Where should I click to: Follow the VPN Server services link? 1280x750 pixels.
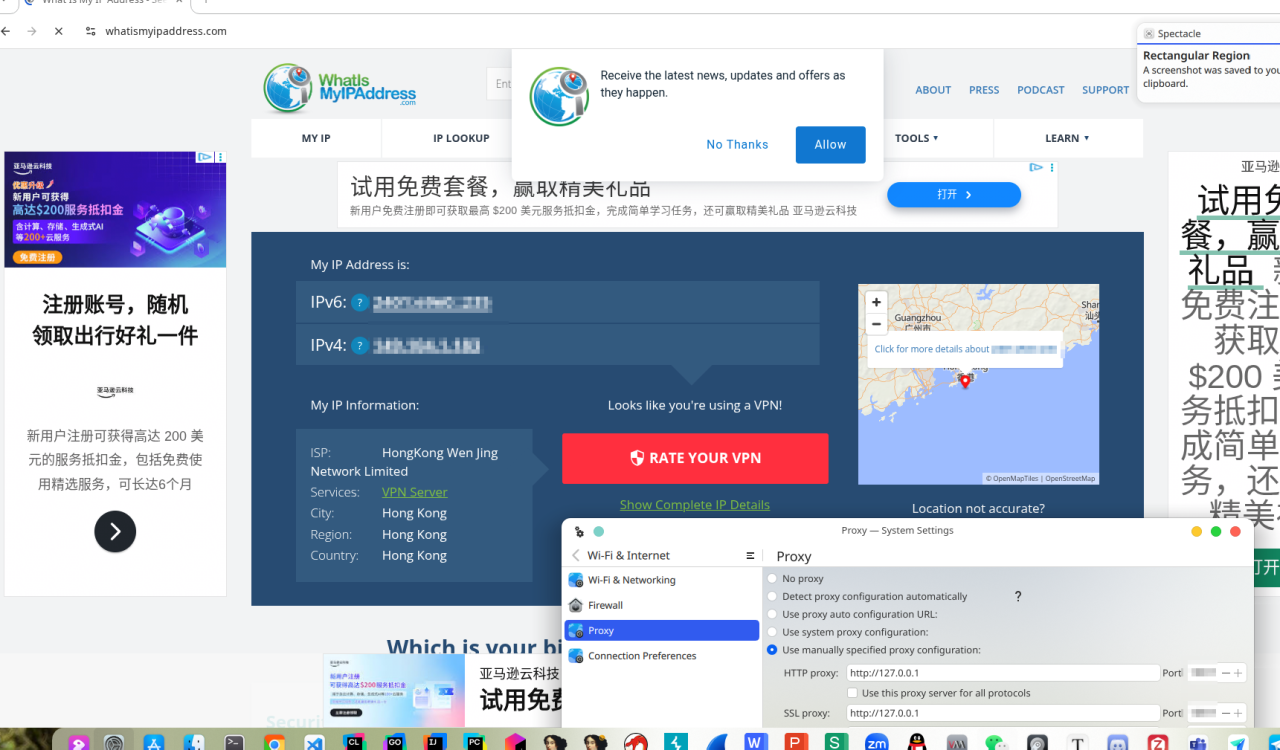point(415,492)
